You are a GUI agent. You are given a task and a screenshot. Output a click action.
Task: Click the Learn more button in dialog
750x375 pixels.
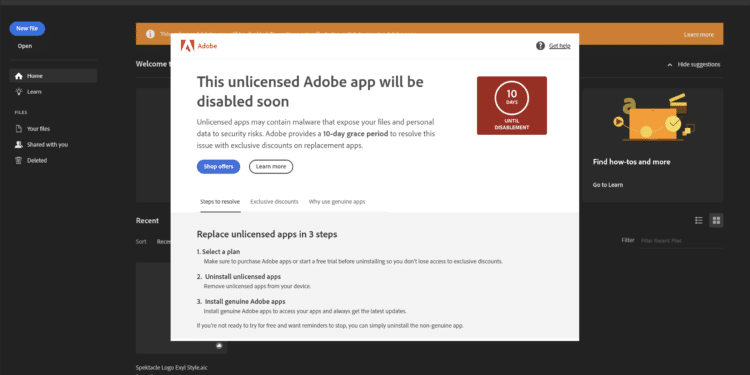click(271, 166)
